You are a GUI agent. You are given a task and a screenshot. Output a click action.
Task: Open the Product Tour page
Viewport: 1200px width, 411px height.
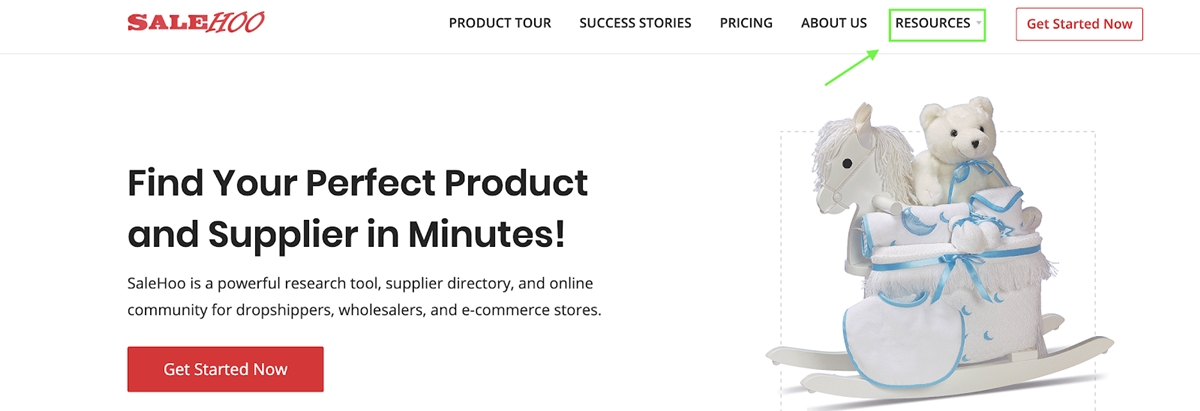click(500, 23)
